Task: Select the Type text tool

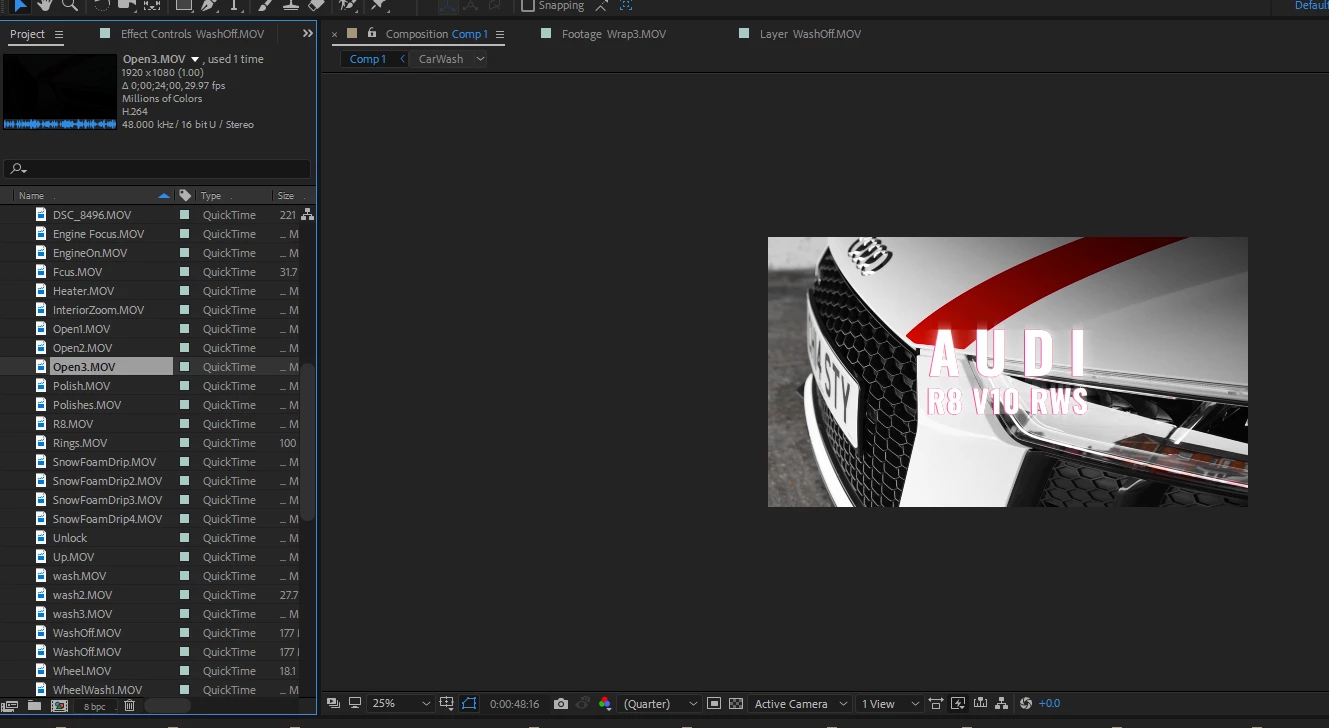Action: 235,5
